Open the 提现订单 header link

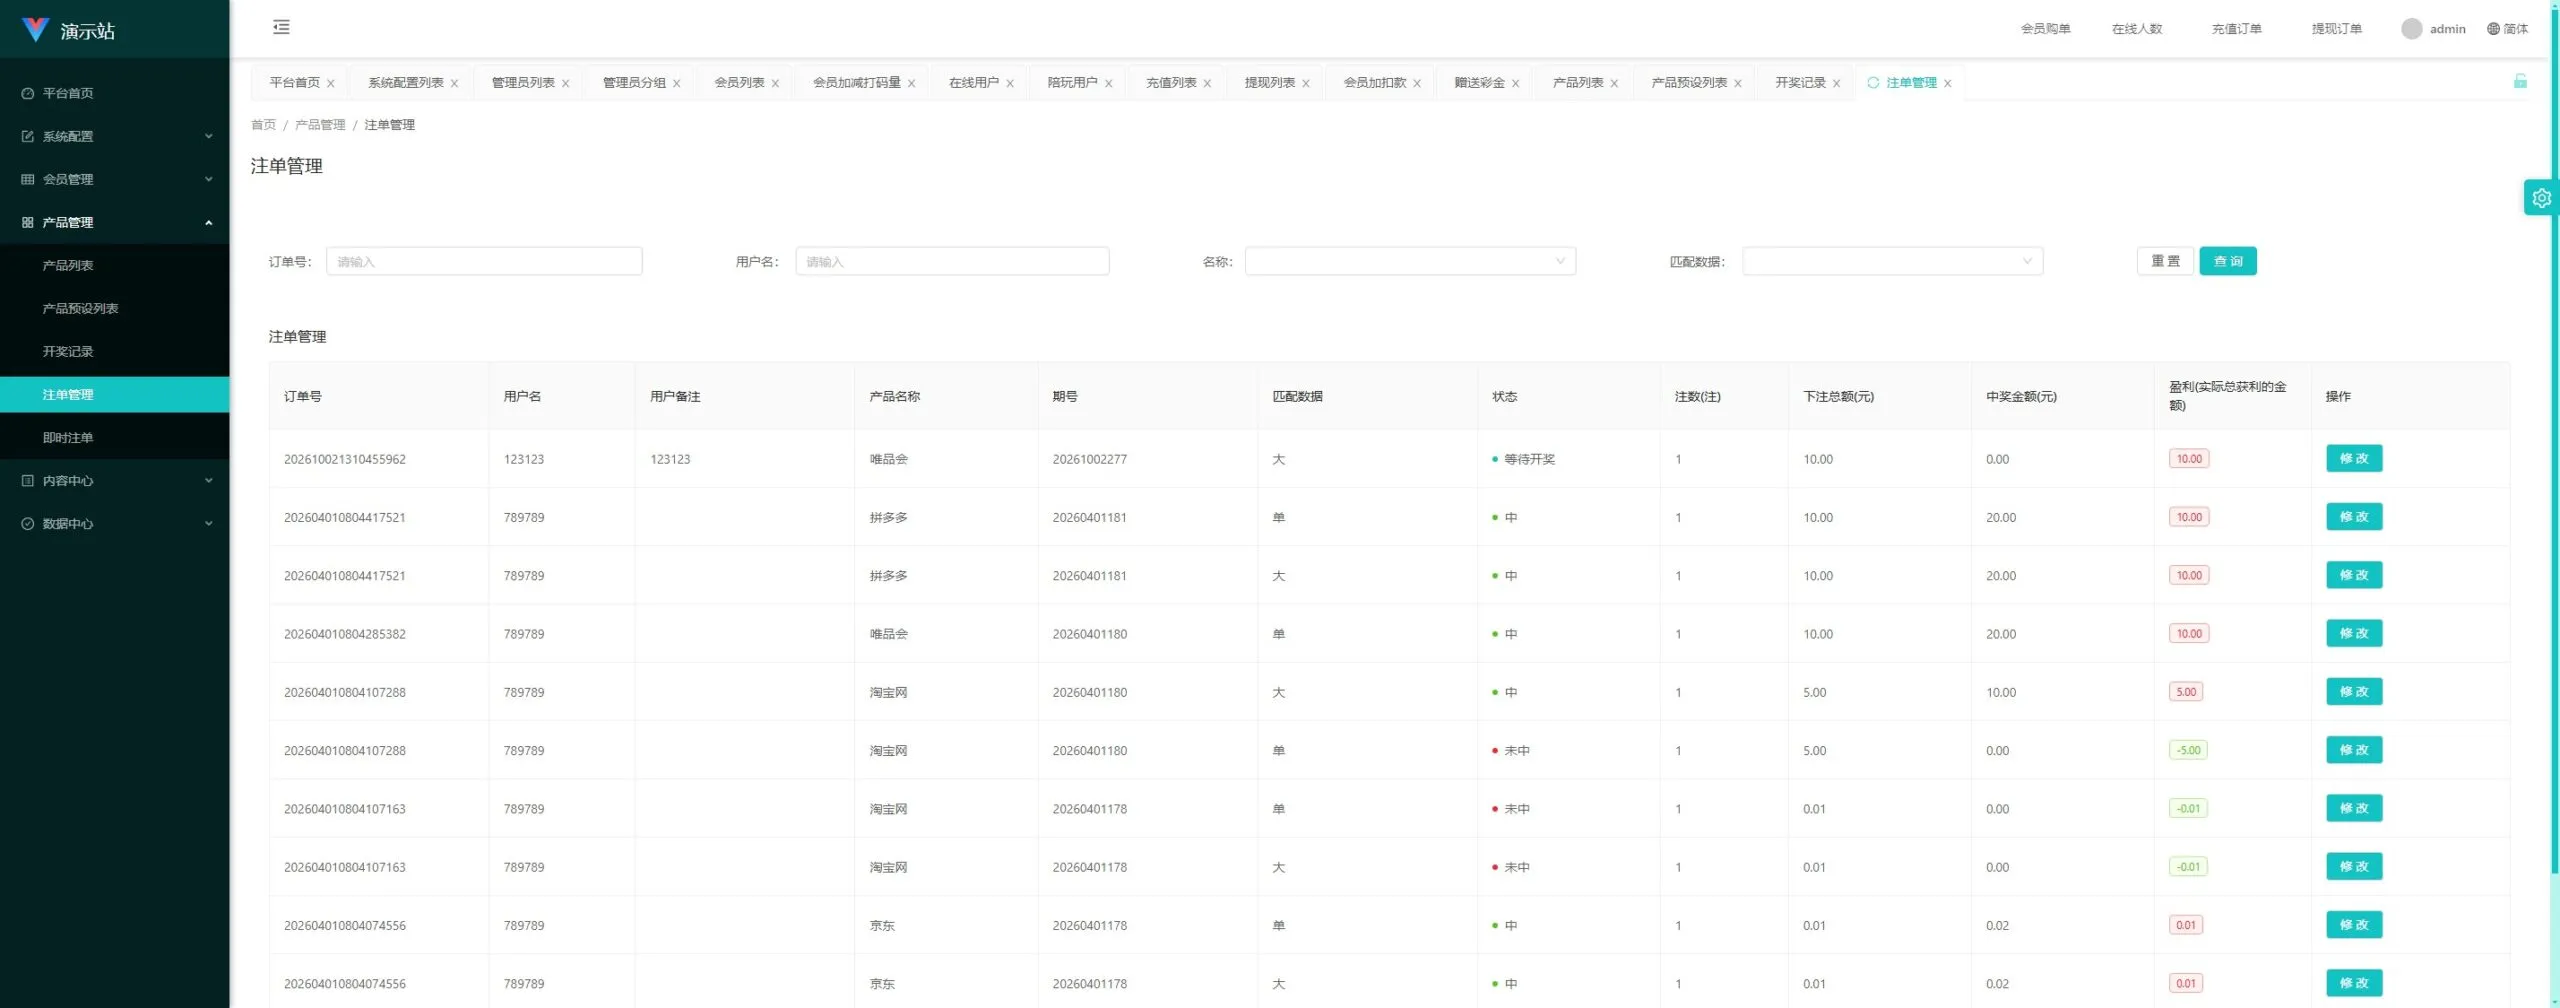(x=2336, y=29)
